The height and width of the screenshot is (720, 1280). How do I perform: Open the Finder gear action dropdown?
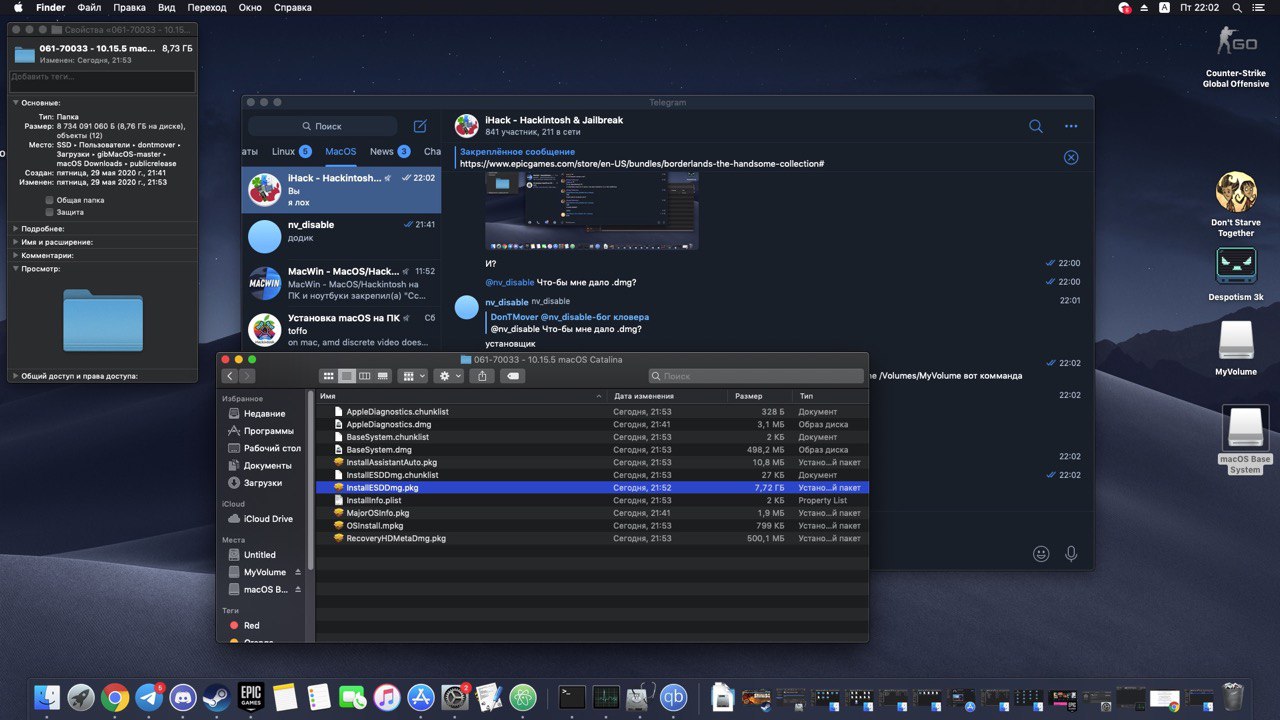(449, 376)
